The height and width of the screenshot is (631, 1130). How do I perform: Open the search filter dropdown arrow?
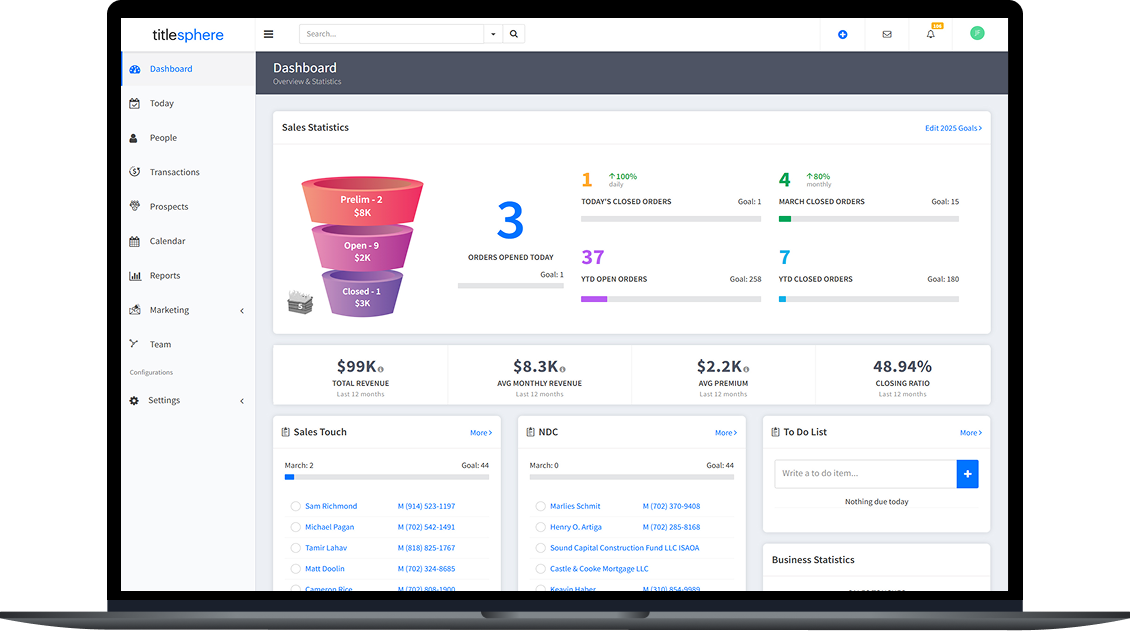[x=493, y=34]
